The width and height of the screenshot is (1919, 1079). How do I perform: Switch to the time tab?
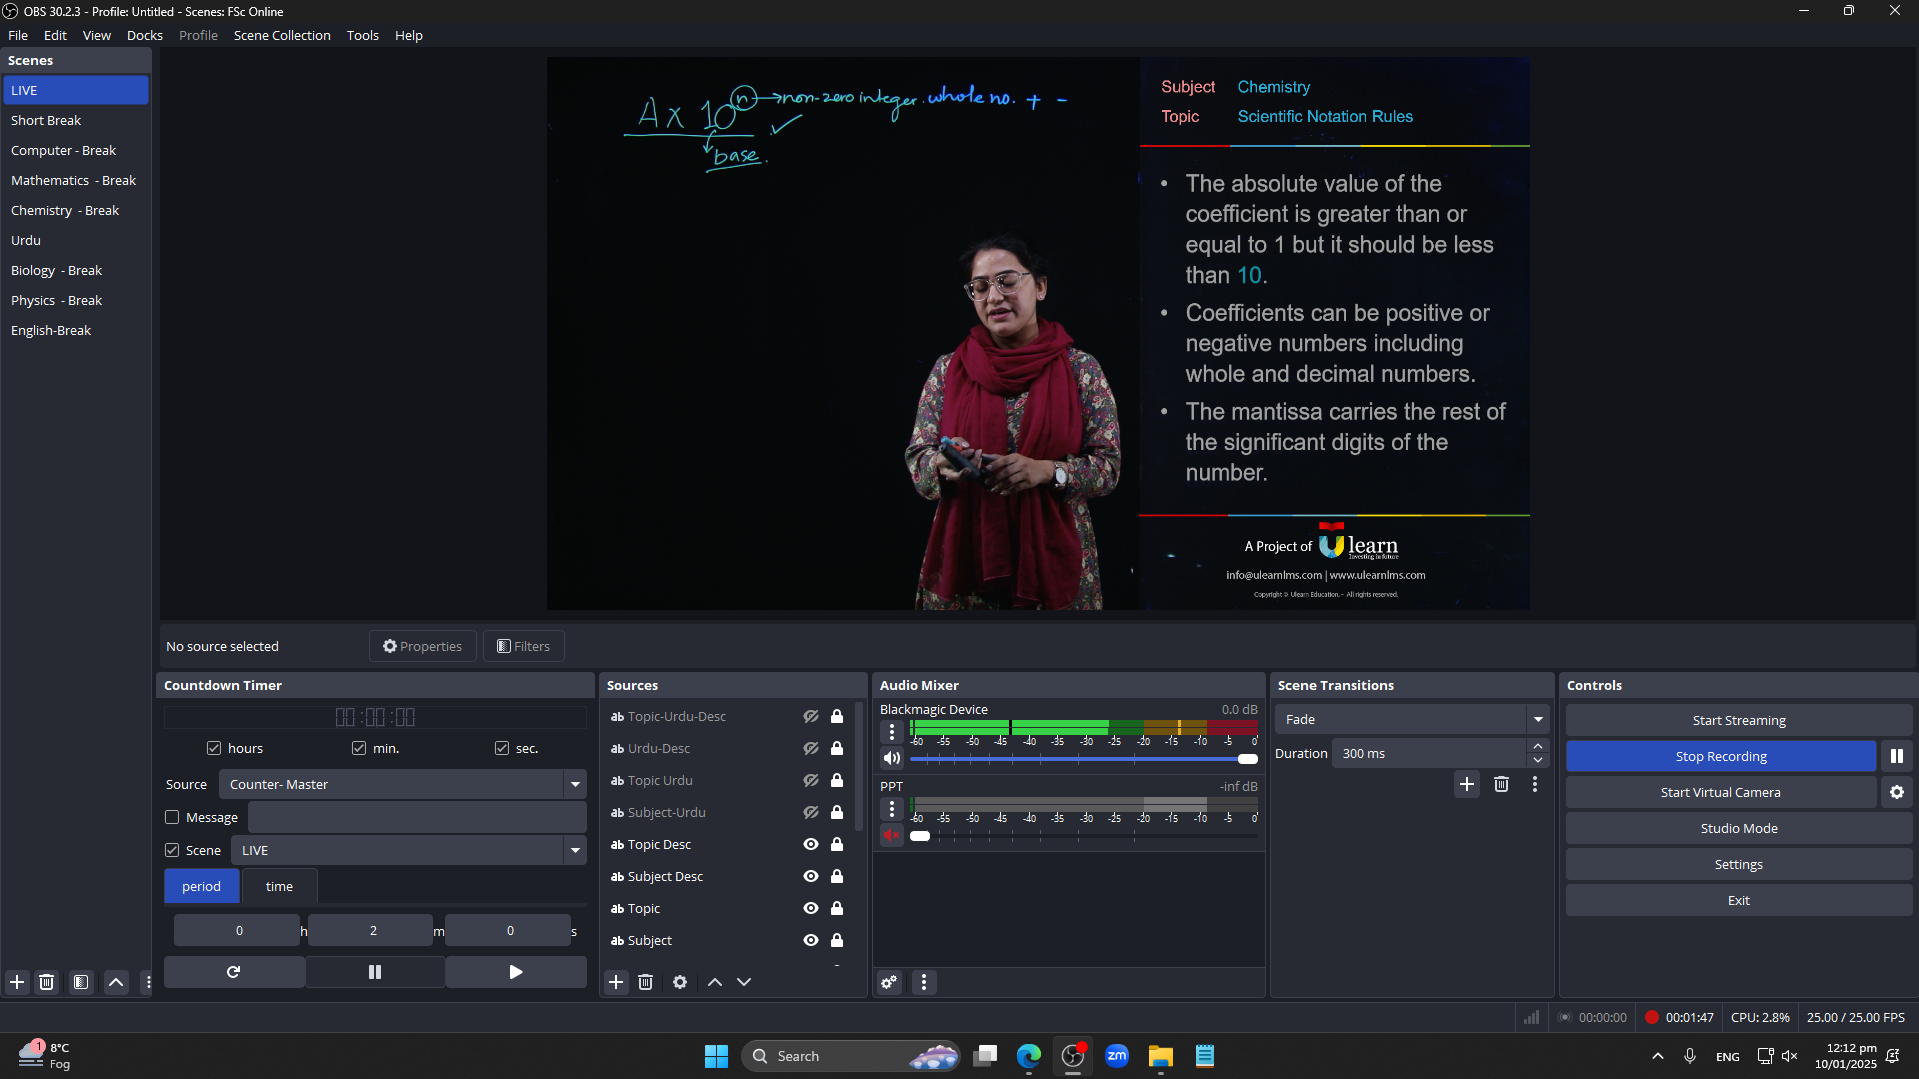click(279, 886)
